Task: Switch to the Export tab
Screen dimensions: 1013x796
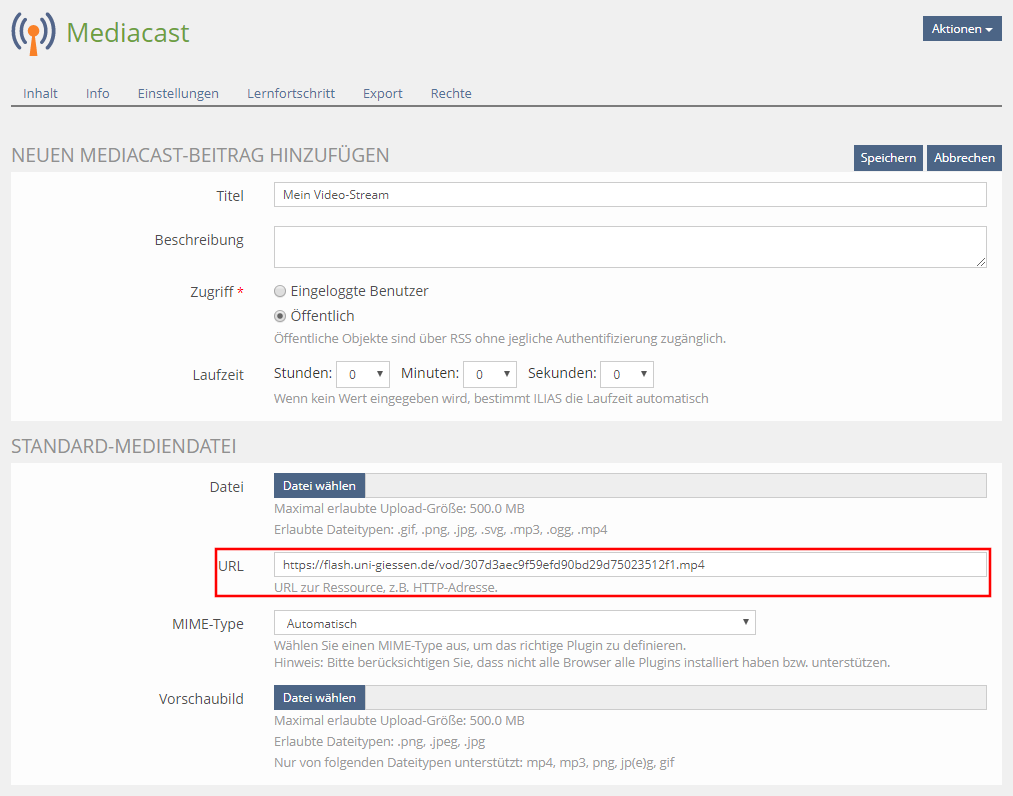Action: pos(382,93)
